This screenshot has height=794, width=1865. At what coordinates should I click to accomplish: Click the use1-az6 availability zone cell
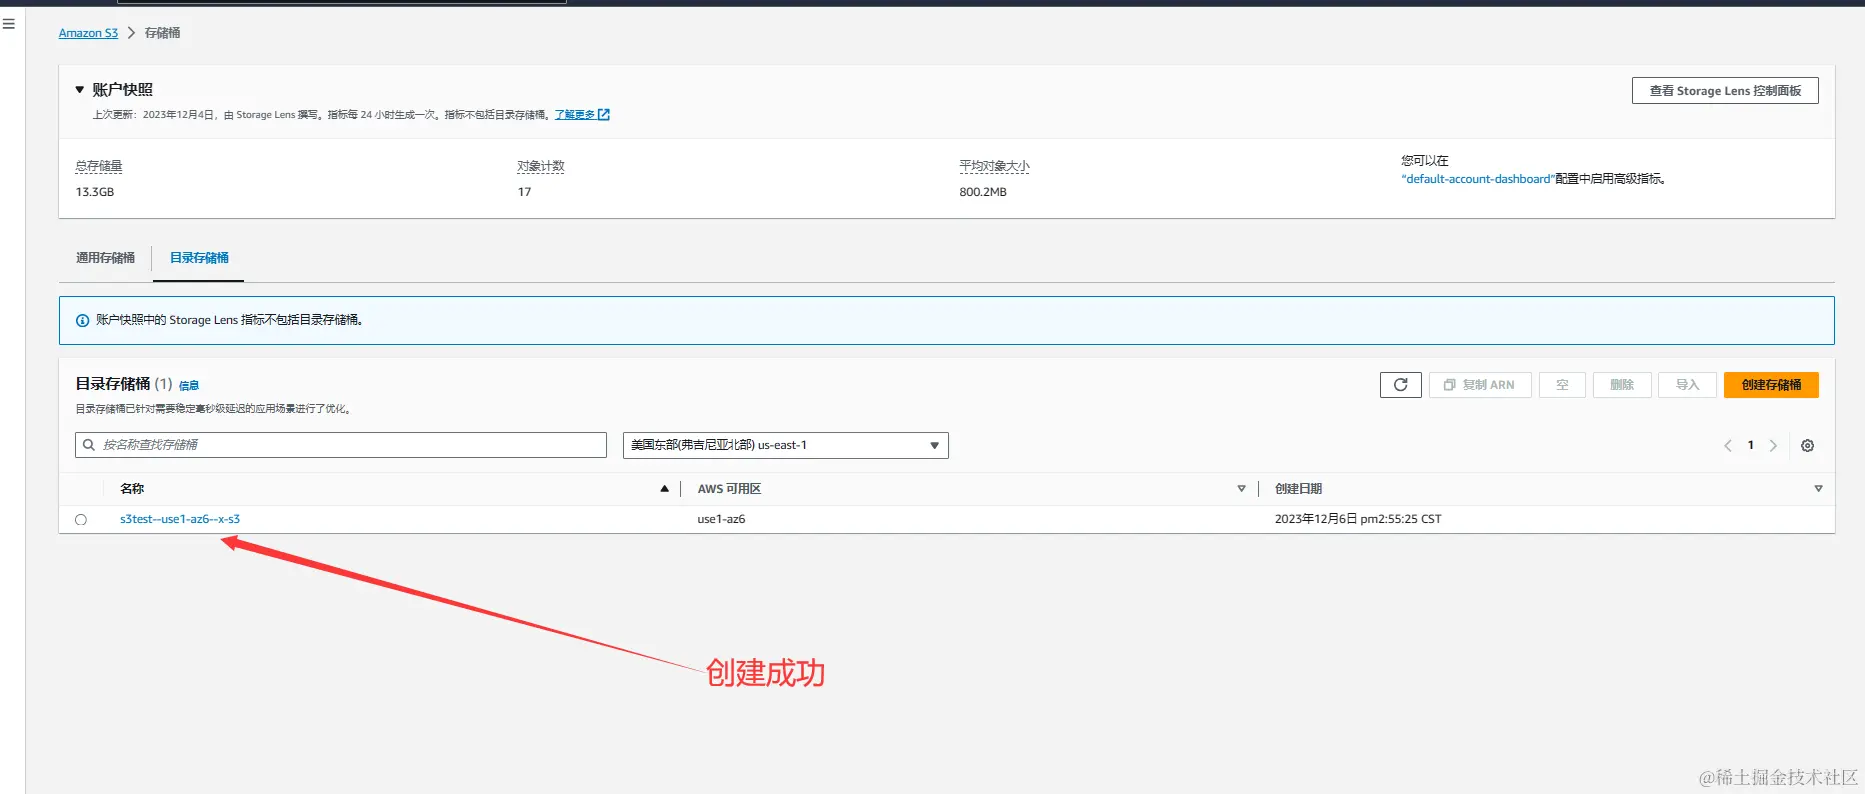[721, 519]
